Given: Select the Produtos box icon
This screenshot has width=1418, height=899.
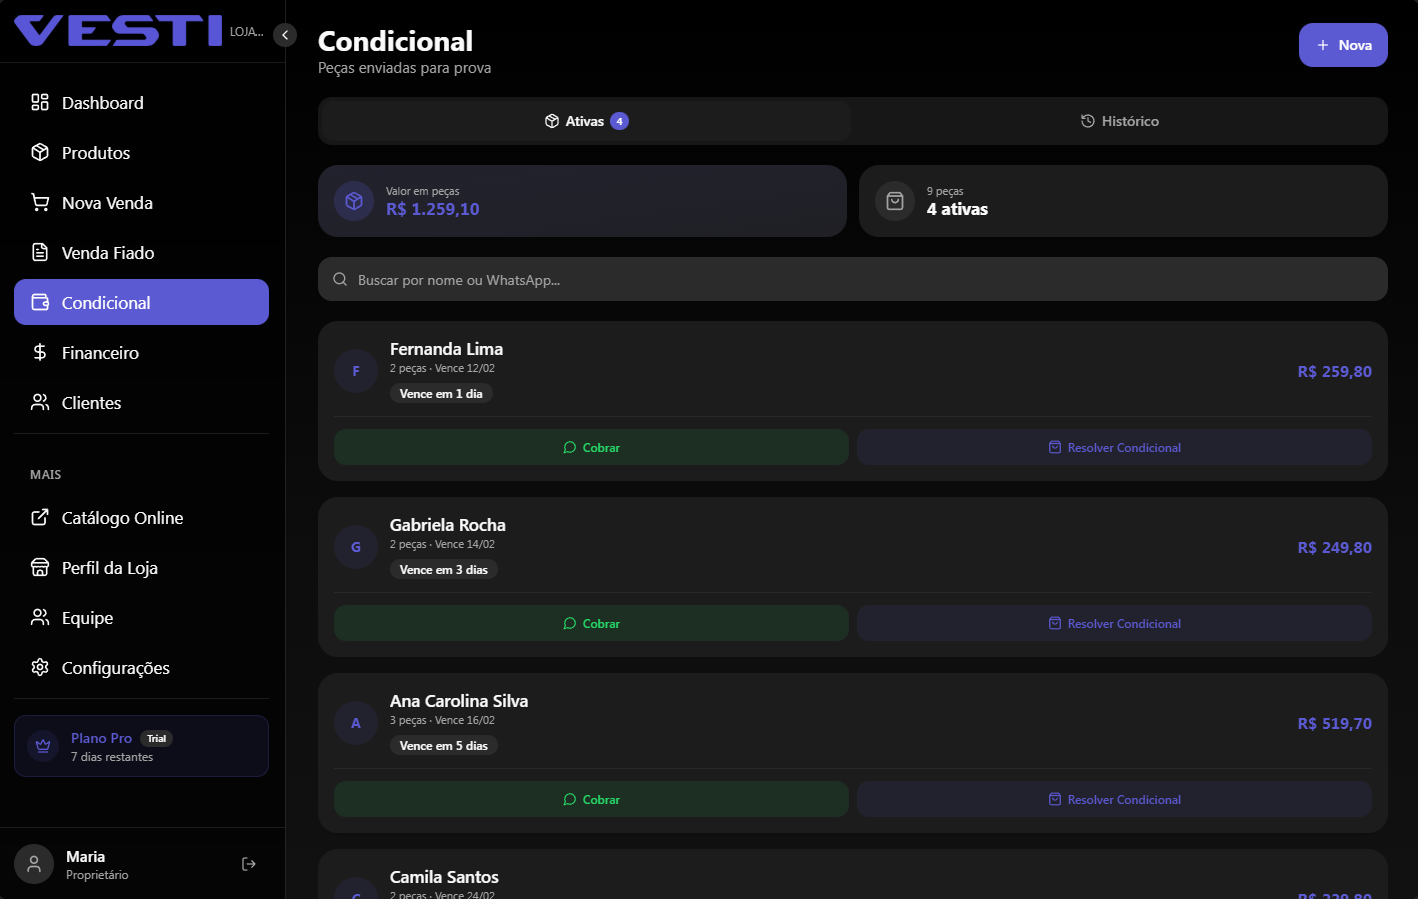Looking at the screenshot, I should coord(40,152).
